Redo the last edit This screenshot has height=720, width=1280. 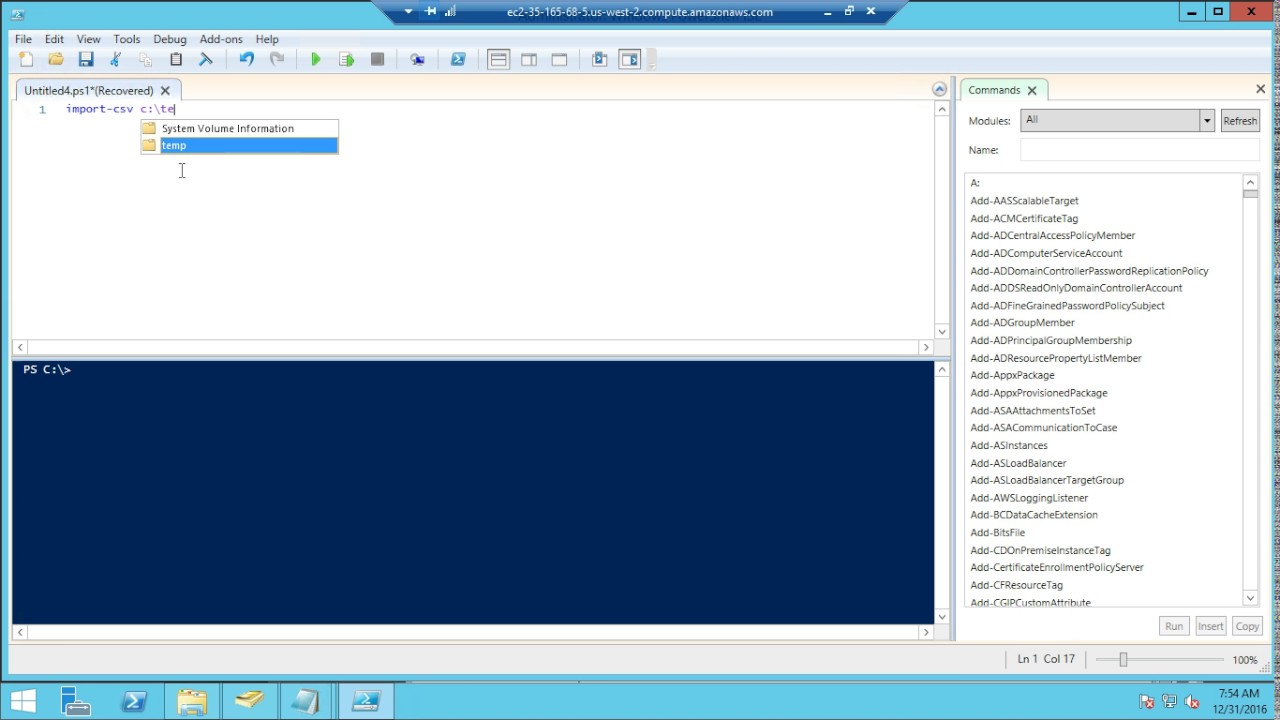pyautogui.click(x=277, y=60)
